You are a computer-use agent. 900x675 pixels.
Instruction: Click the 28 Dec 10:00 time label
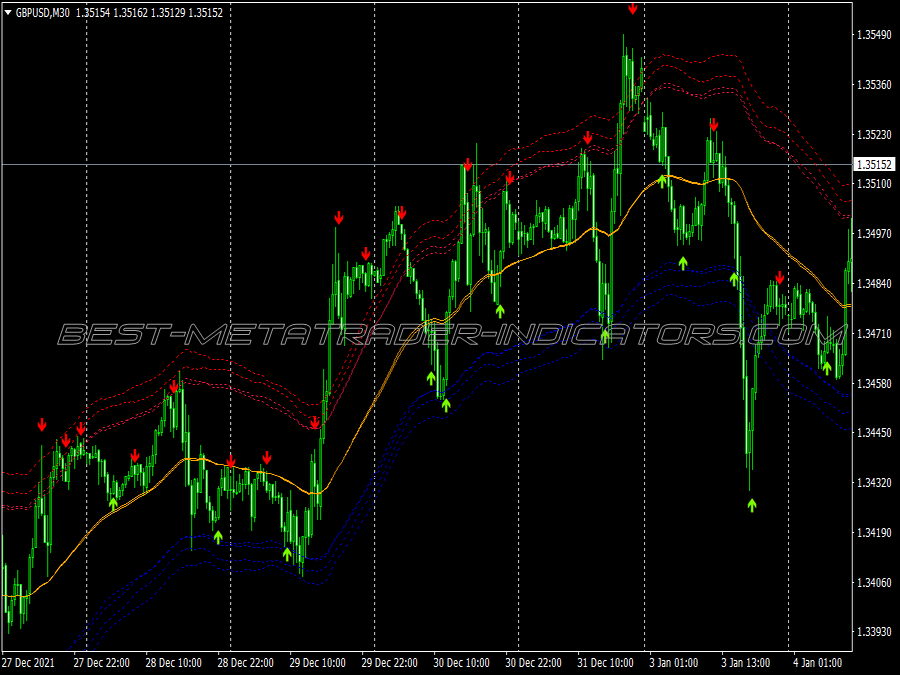173,662
